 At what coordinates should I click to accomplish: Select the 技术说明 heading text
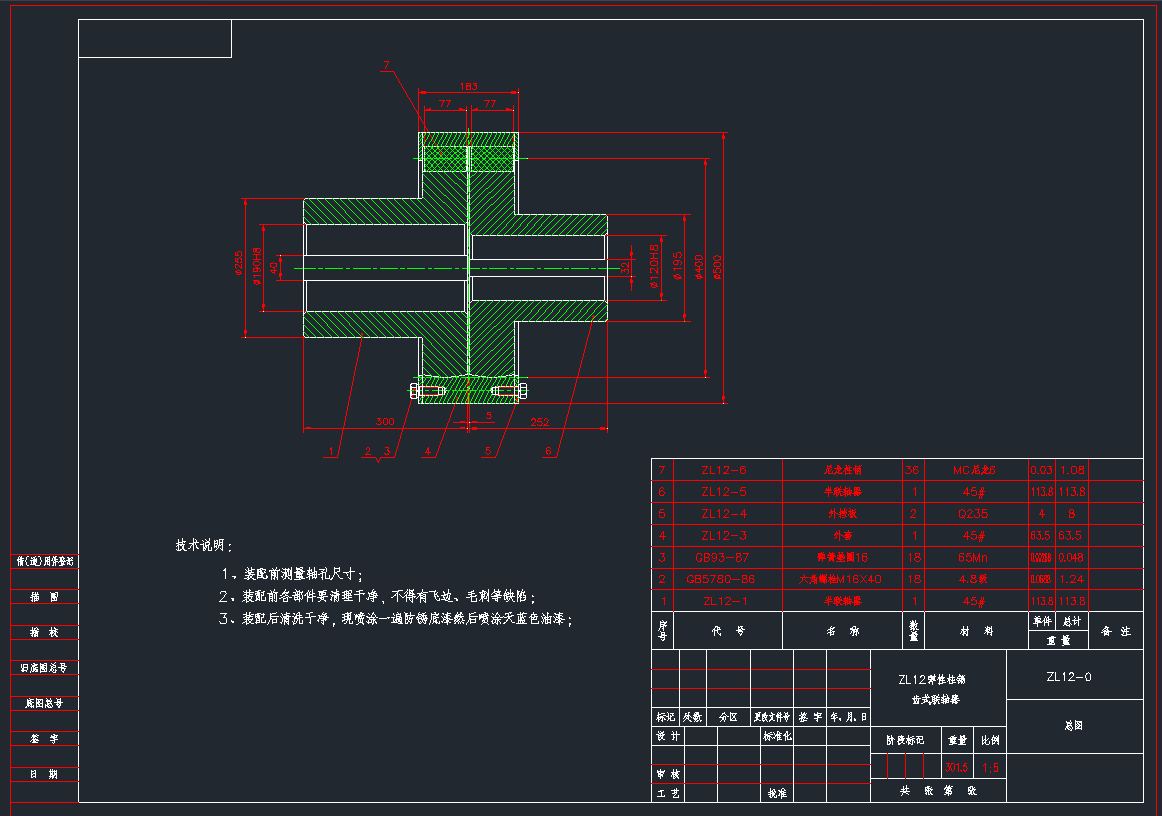coord(204,546)
